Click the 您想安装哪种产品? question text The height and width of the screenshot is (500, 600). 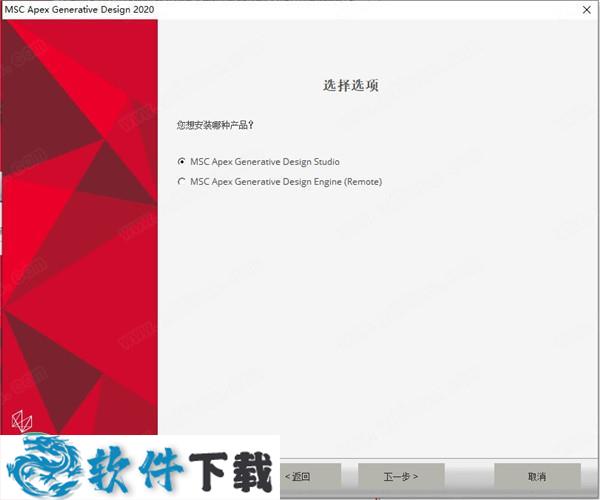click(215, 125)
